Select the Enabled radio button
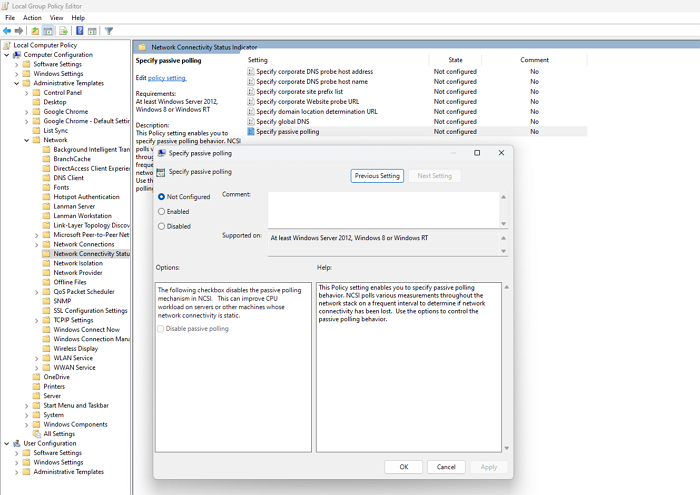This screenshot has height=495, width=700. (162, 212)
